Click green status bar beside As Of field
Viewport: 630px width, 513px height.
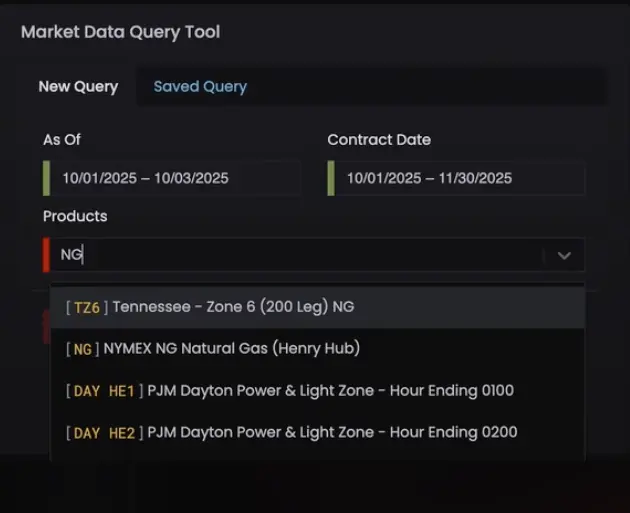pyautogui.click(x=46, y=178)
